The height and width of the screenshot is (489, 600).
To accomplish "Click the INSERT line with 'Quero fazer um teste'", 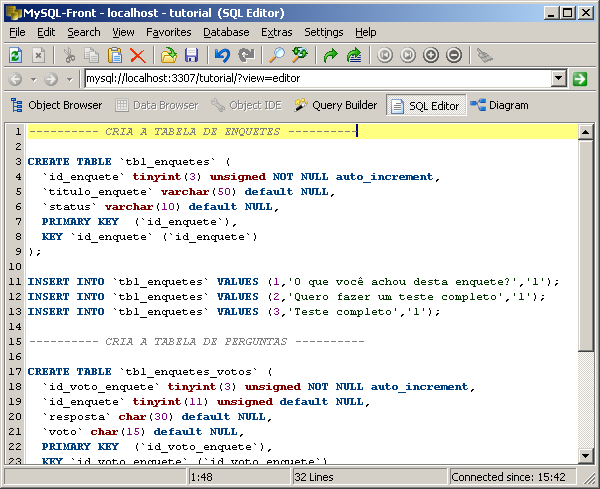I will (286, 297).
